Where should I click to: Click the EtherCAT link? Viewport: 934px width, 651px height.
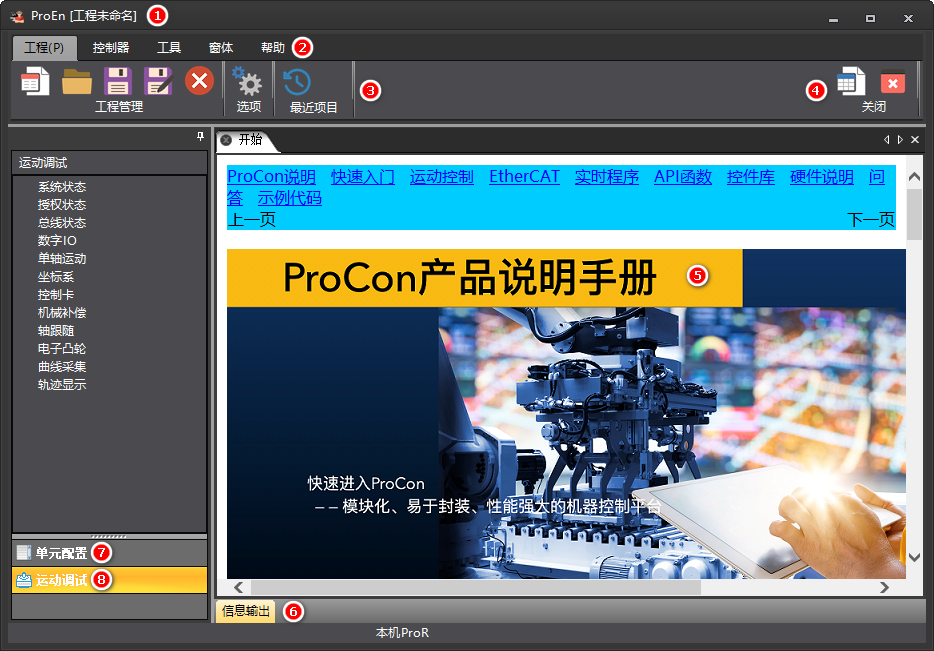coord(524,177)
